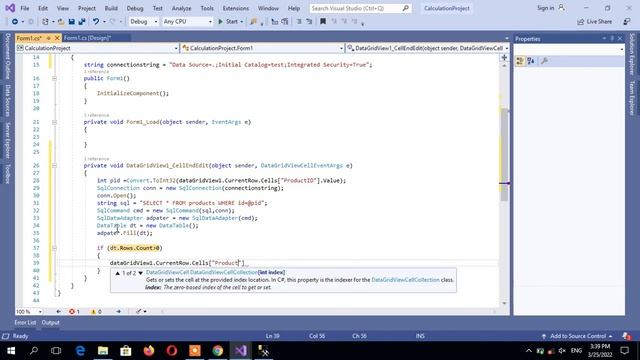Open the Solution Explorer side tab
Screen dimensions: 640x360
click(x=632, y=54)
